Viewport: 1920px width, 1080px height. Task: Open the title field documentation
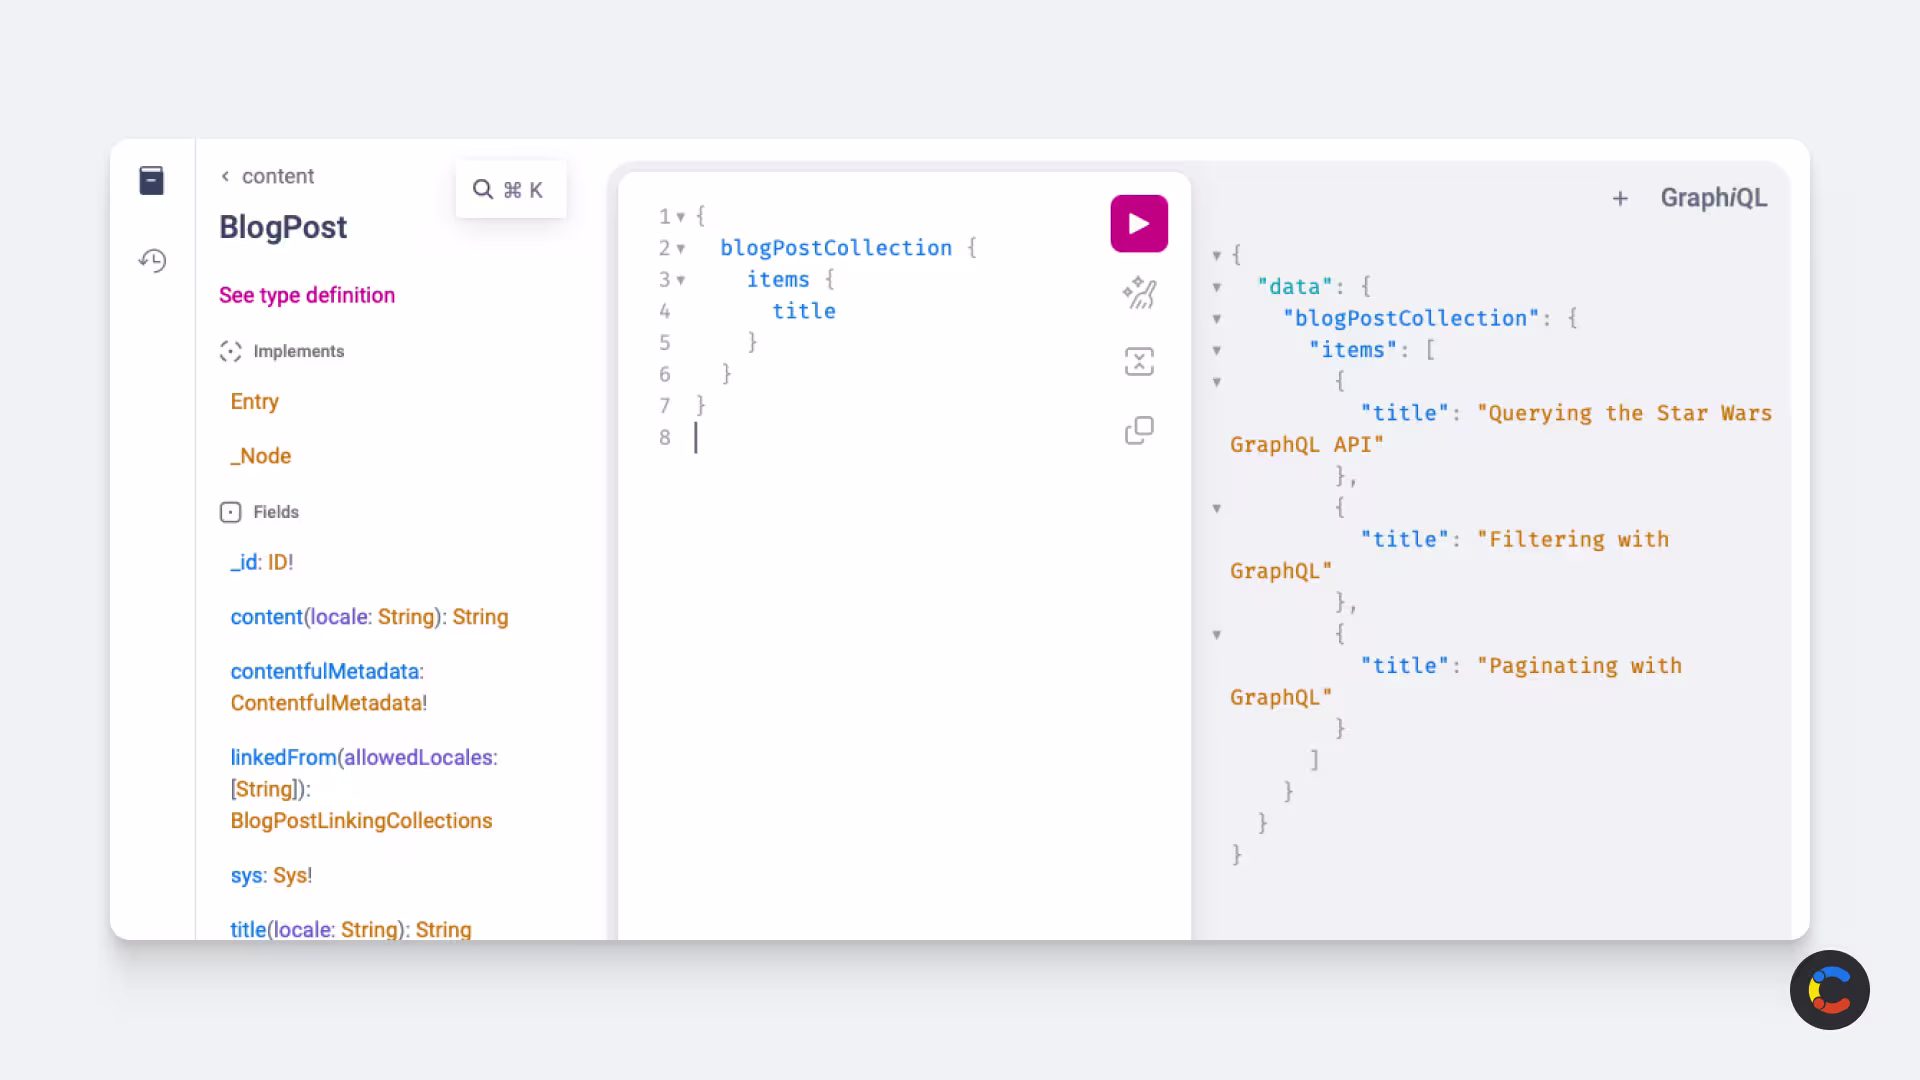point(248,929)
